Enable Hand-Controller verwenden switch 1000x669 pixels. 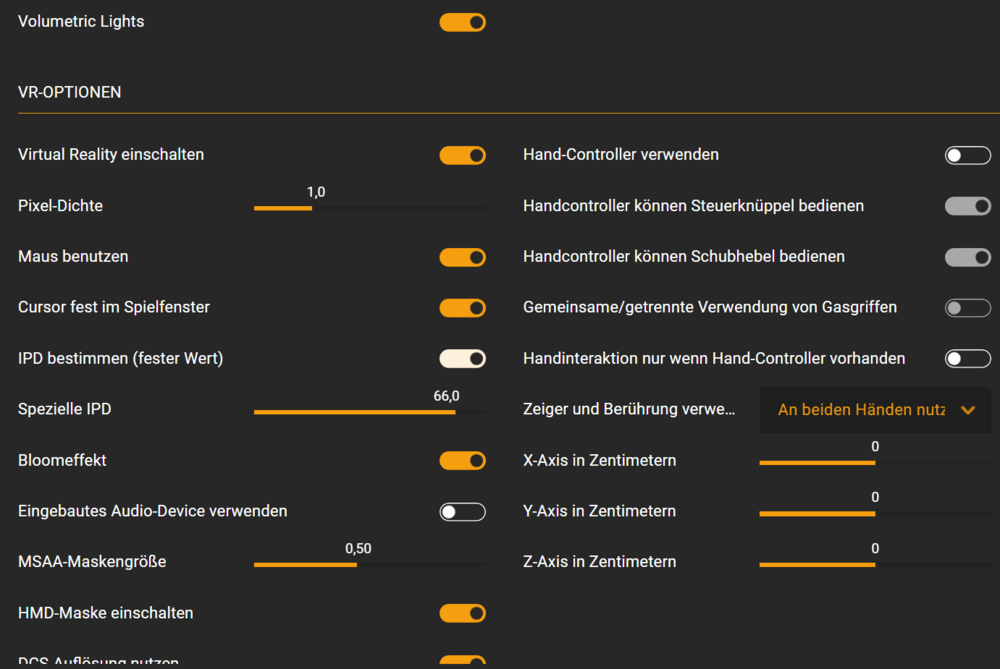tap(967, 155)
